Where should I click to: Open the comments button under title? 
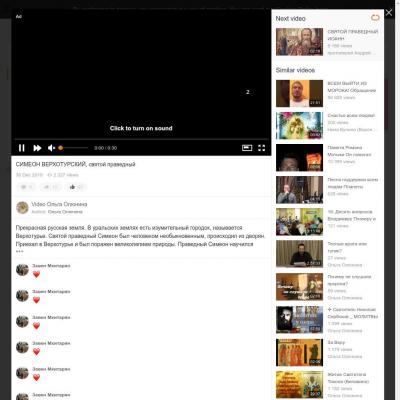[x=26, y=187]
